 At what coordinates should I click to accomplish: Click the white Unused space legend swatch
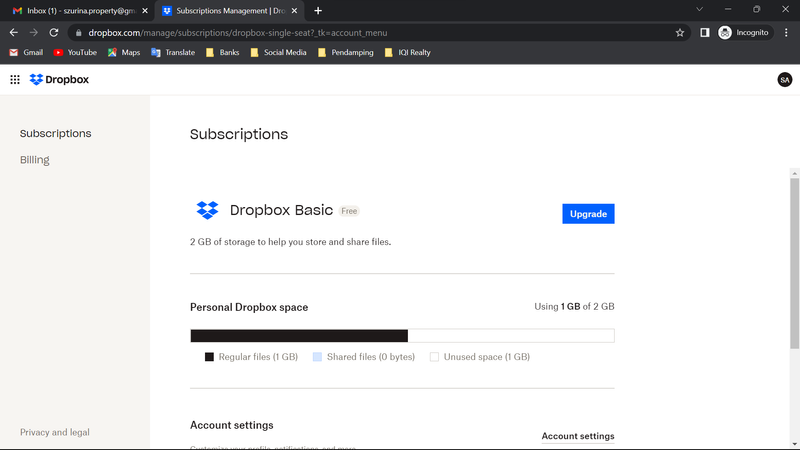(434, 357)
